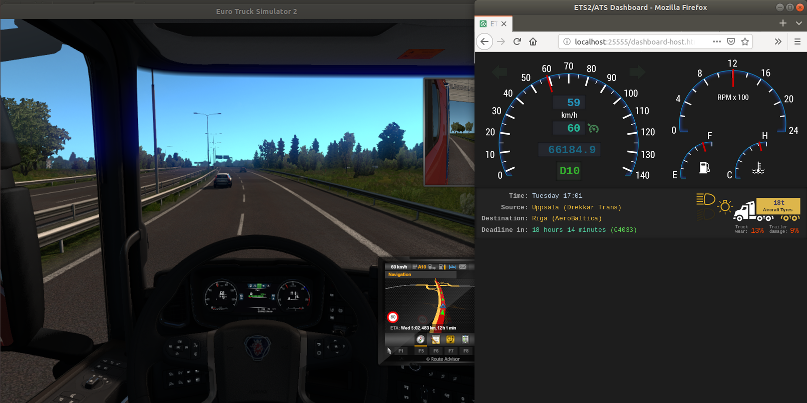Show more toolbar items chevron
The width and height of the screenshot is (807, 403).
click(x=778, y=42)
